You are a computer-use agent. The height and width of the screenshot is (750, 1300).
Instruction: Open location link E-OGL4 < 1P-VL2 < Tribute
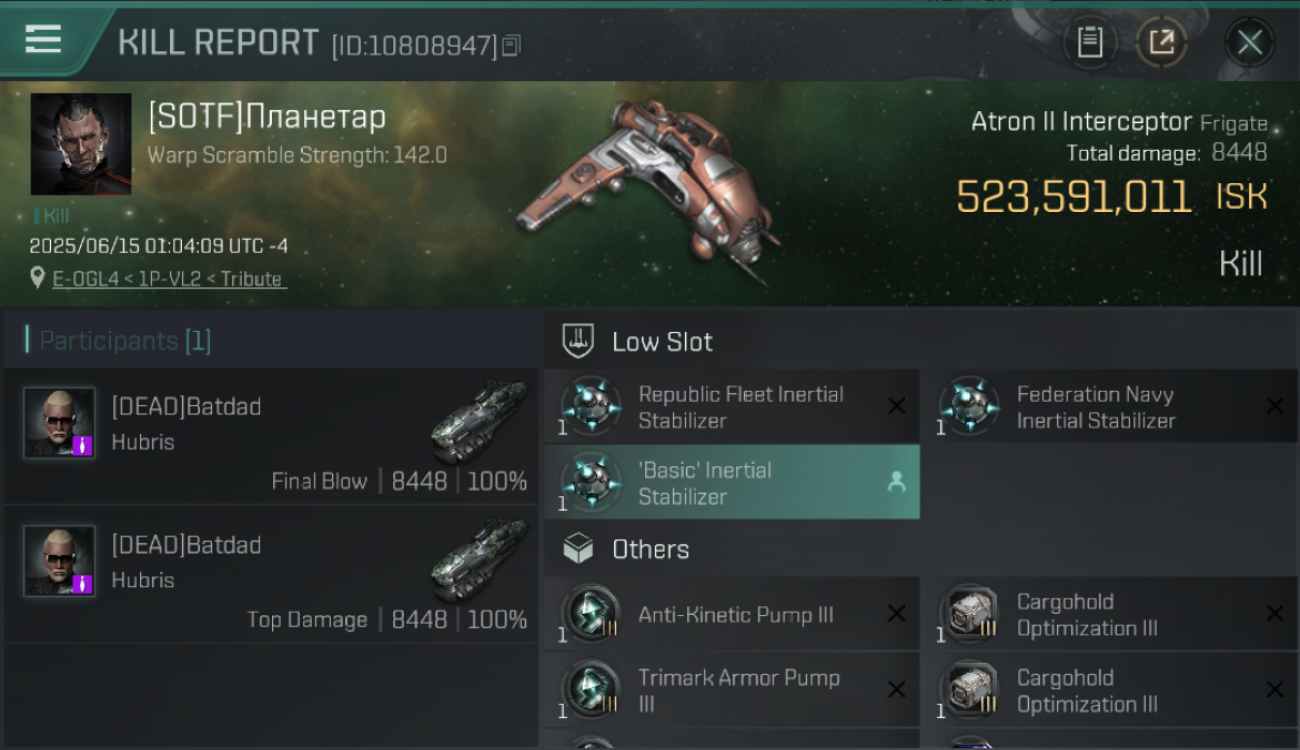169,279
